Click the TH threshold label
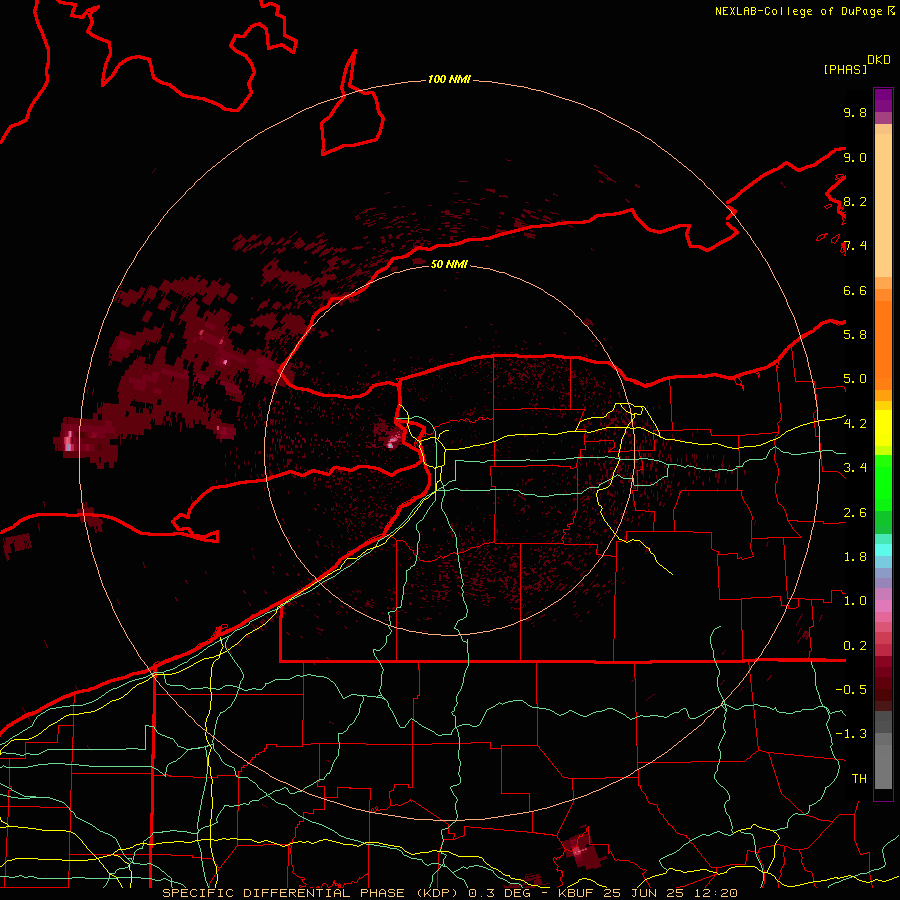 tap(859, 779)
